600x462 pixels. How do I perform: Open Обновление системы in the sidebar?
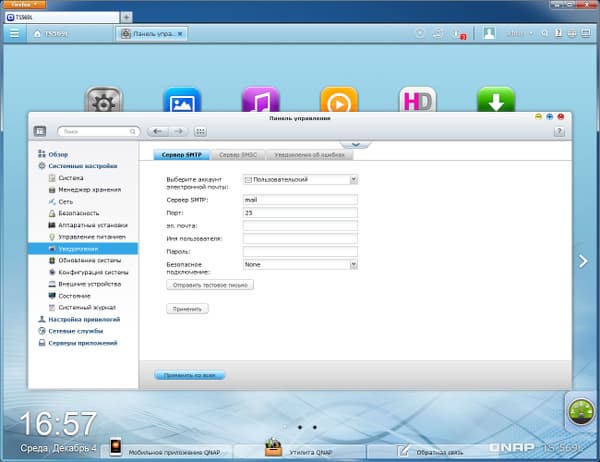point(85,260)
